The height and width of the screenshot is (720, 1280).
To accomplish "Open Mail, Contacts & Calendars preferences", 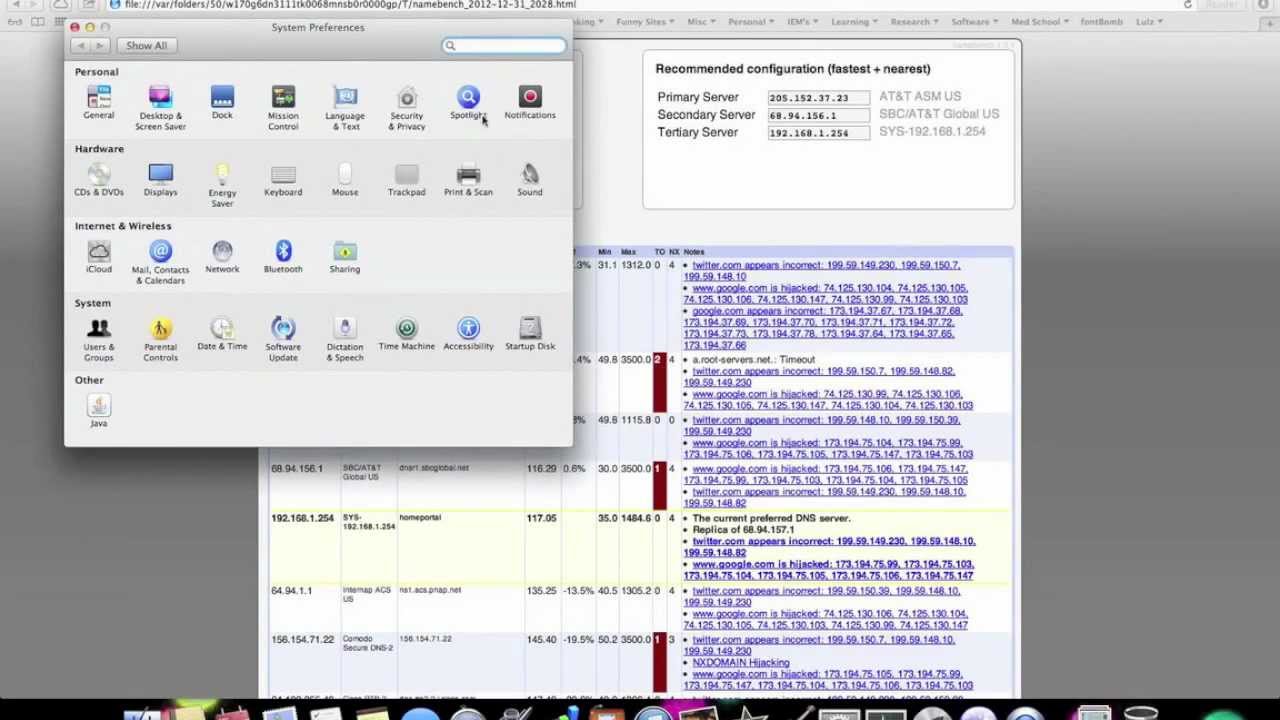I will click(160, 262).
